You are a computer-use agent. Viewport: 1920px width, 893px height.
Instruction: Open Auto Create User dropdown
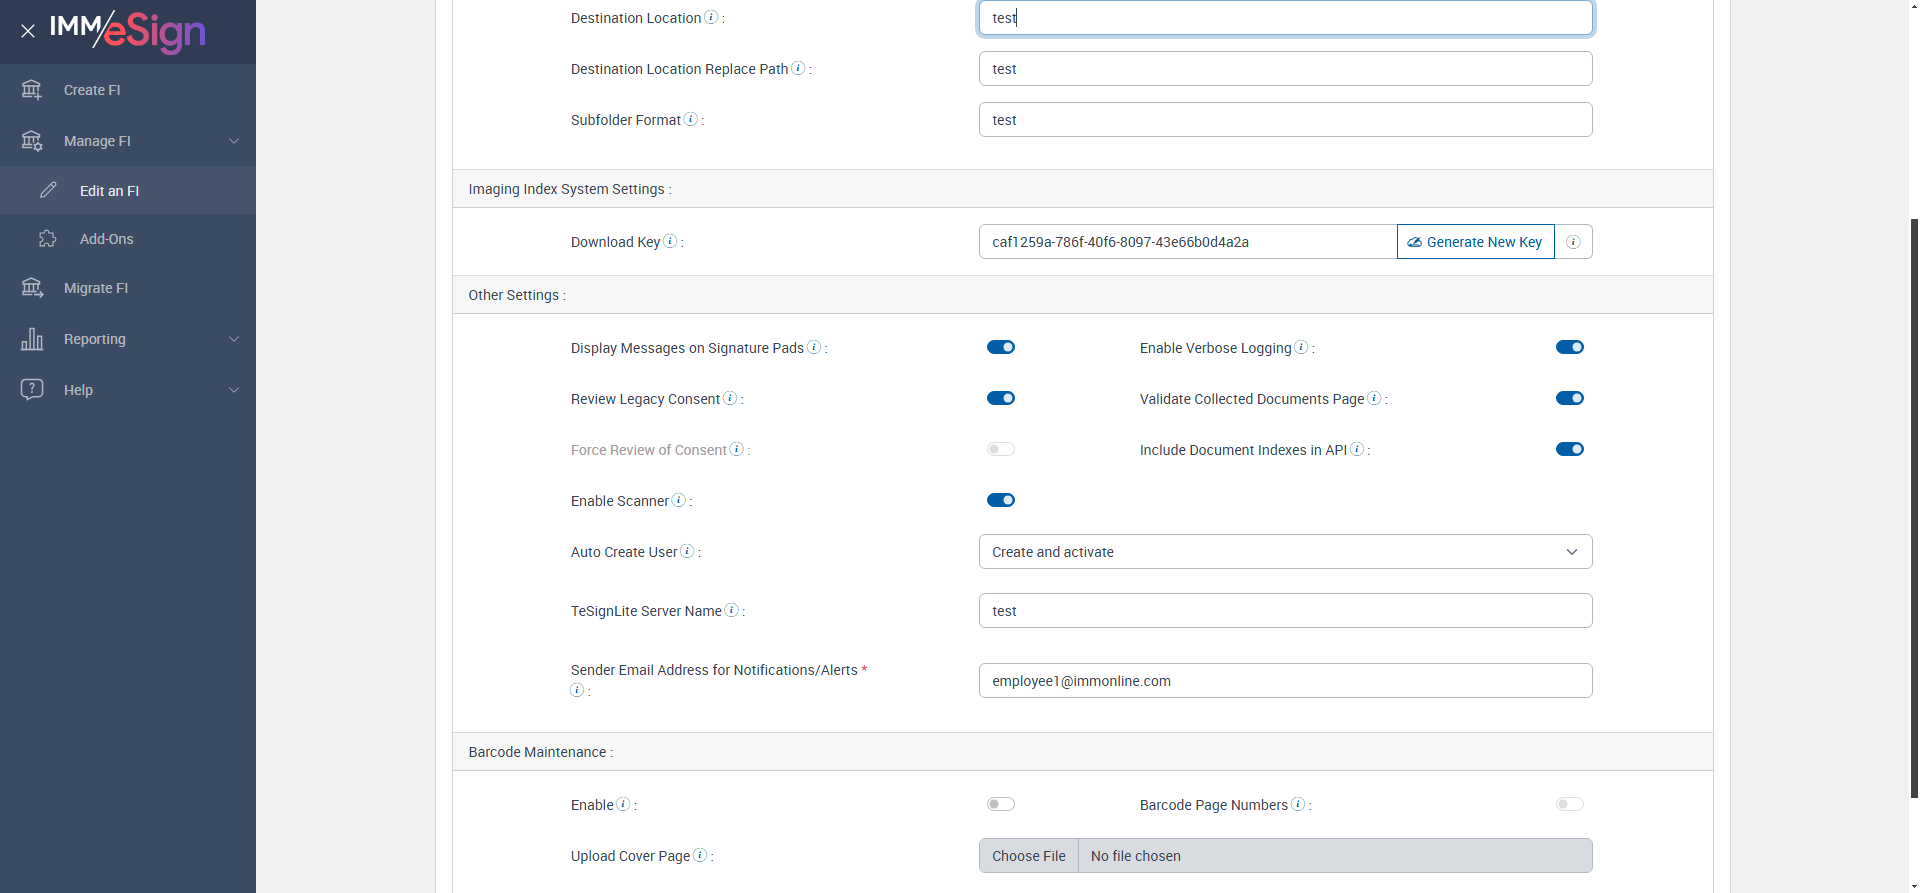(x=1285, y=552)
